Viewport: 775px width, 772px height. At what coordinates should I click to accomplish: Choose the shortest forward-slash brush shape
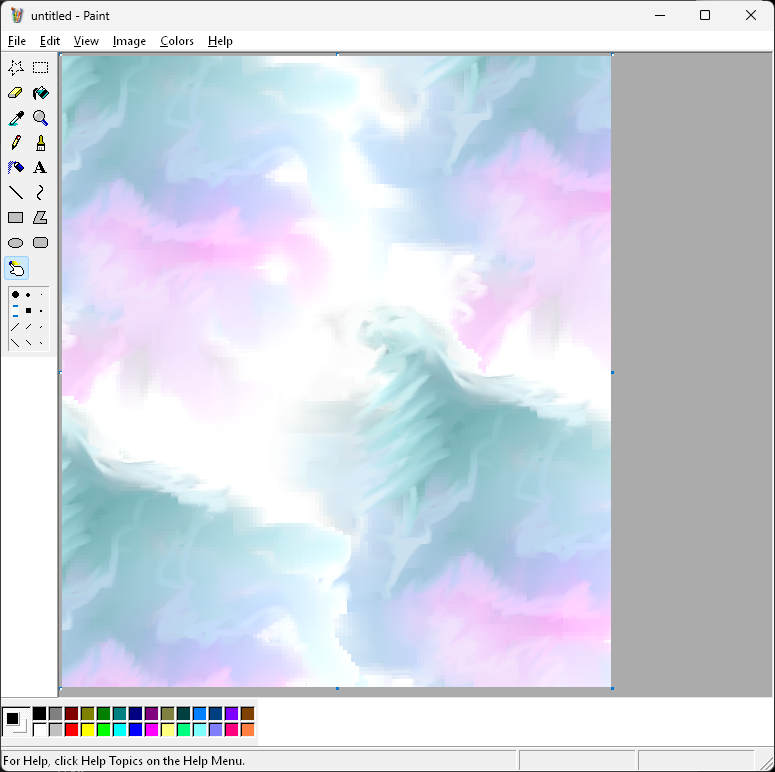41,327
